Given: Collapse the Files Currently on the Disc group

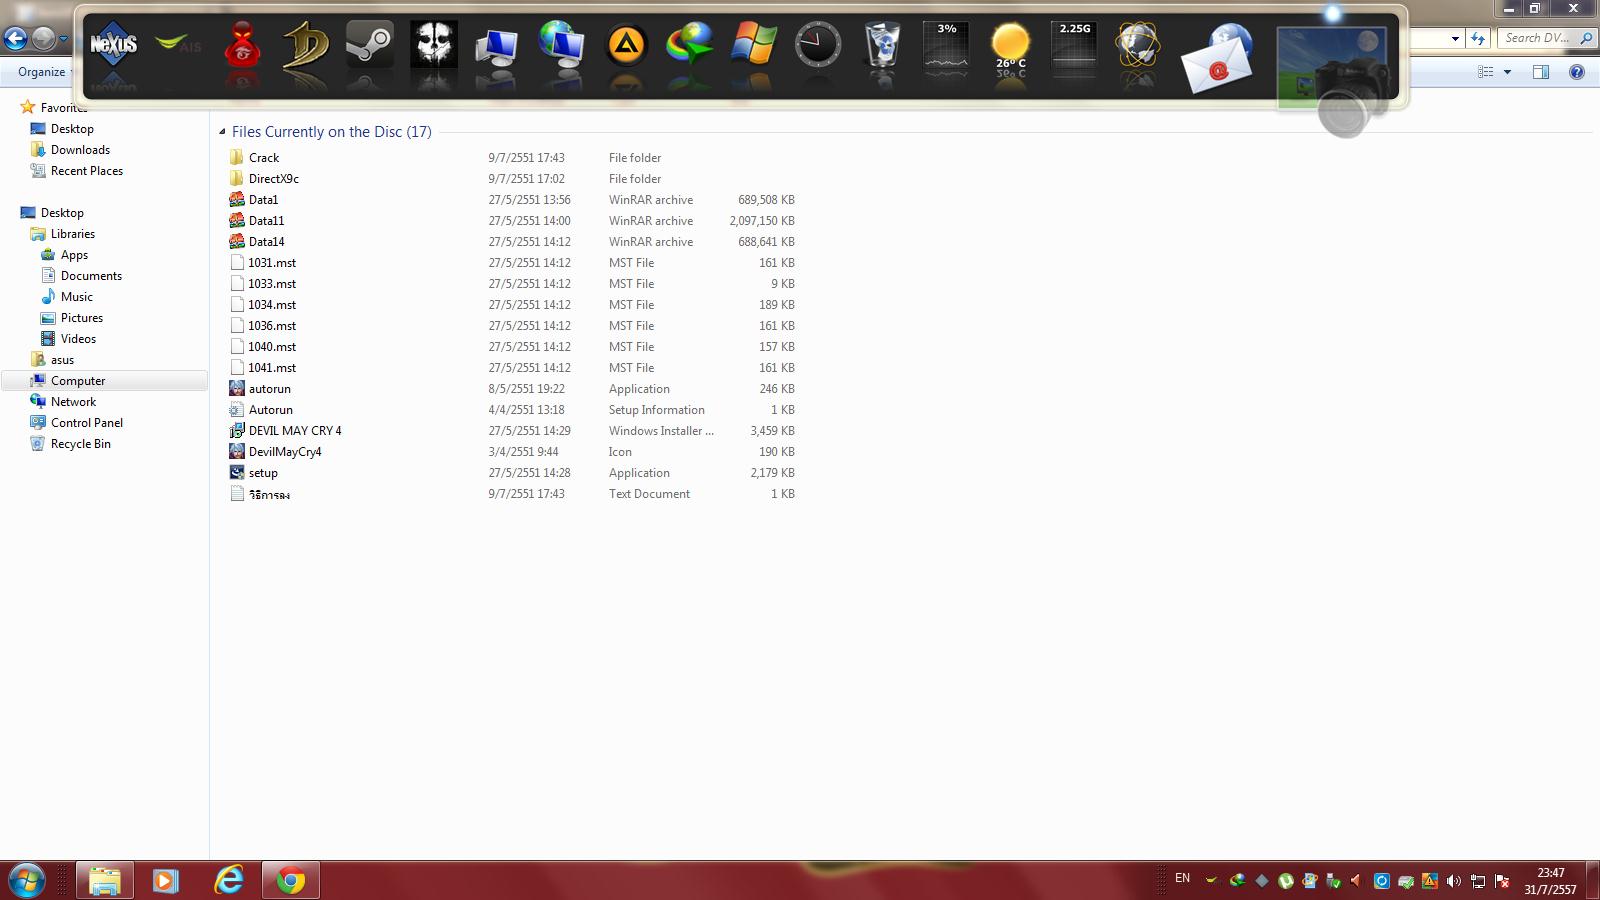Looking at the screenshot, I should click(222, 132).
